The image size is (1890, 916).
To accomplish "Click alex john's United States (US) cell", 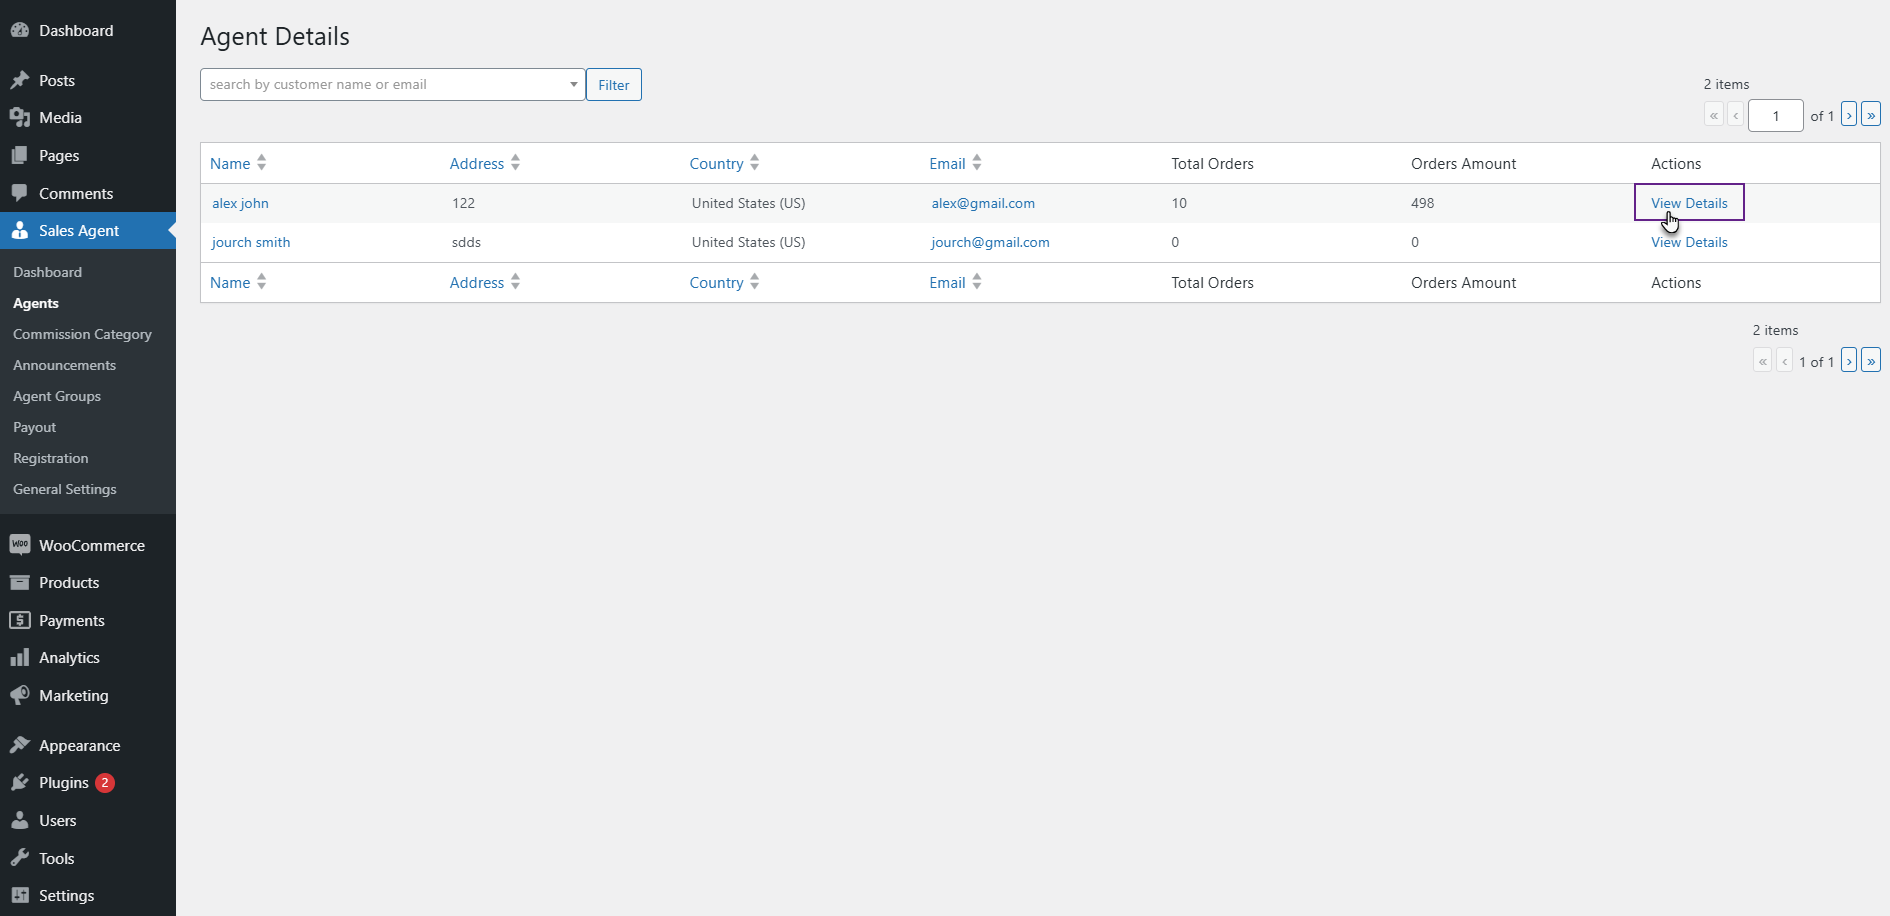I will pos(748,203).
